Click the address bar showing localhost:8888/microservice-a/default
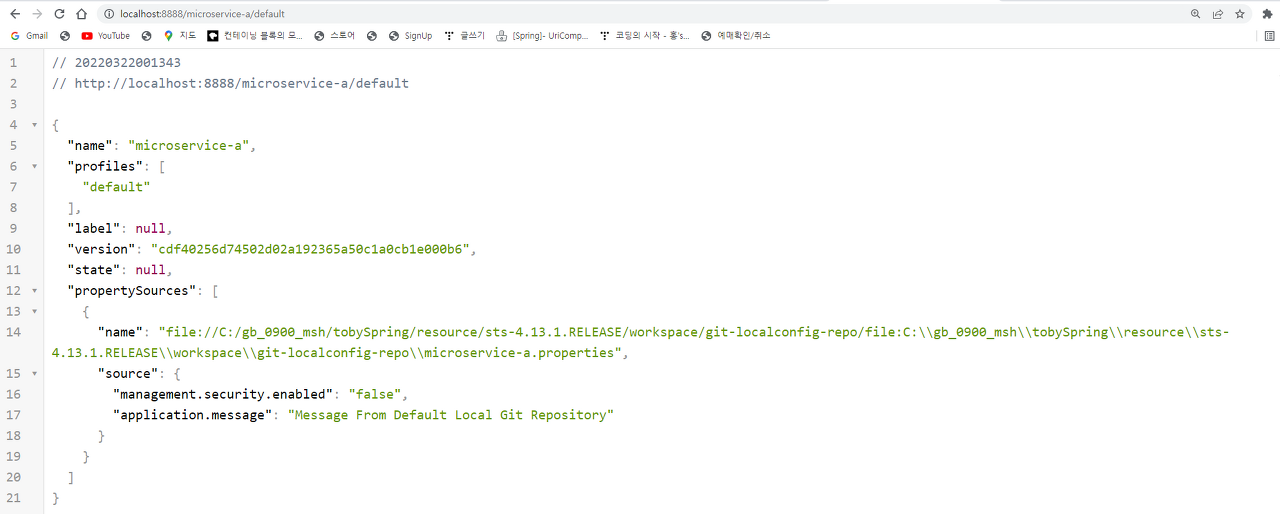The width and height of the screenshot is (1280, 514). click(640, 14)
